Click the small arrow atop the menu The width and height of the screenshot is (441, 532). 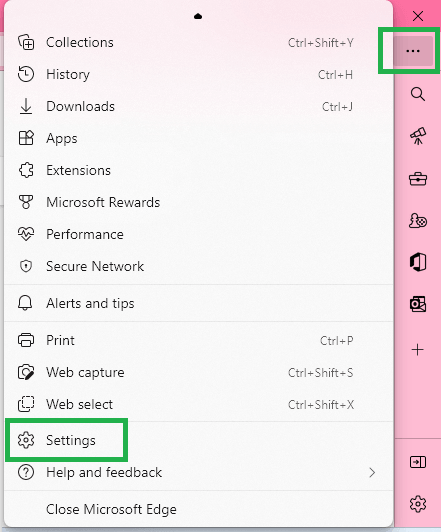(x=198, y=16)
